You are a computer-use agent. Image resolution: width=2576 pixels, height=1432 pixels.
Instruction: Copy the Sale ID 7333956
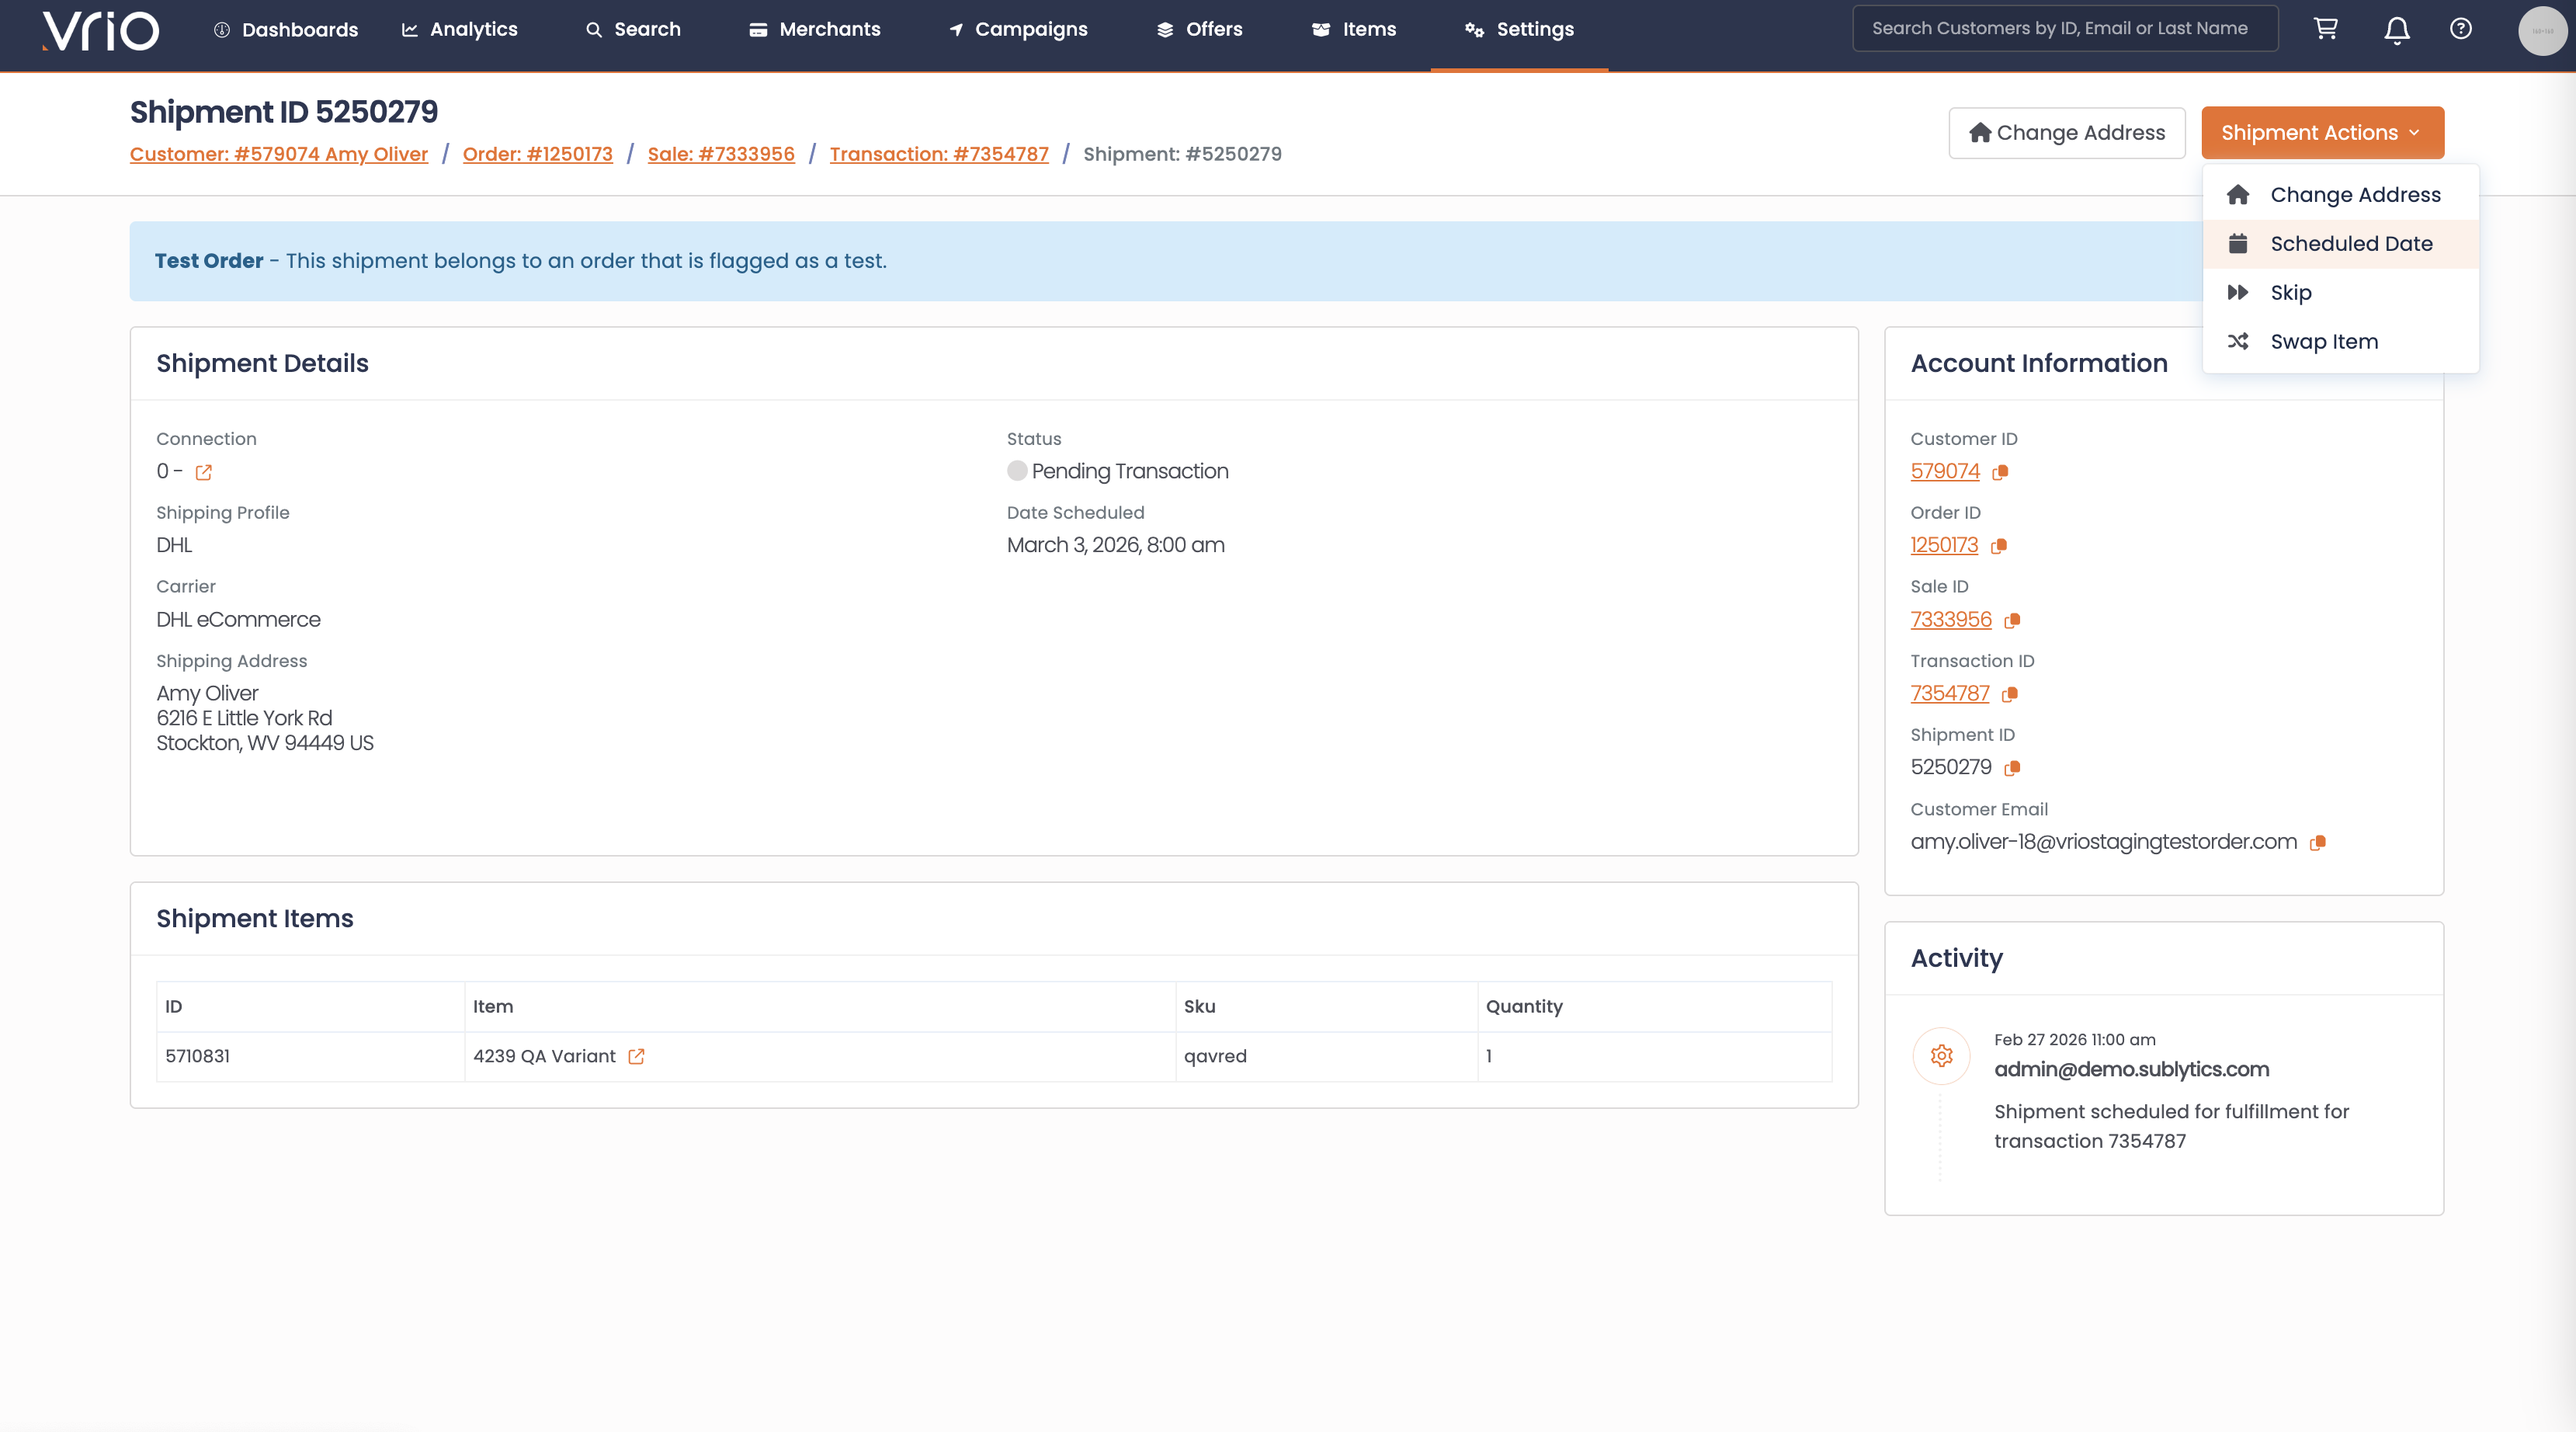pos(2012,620)
